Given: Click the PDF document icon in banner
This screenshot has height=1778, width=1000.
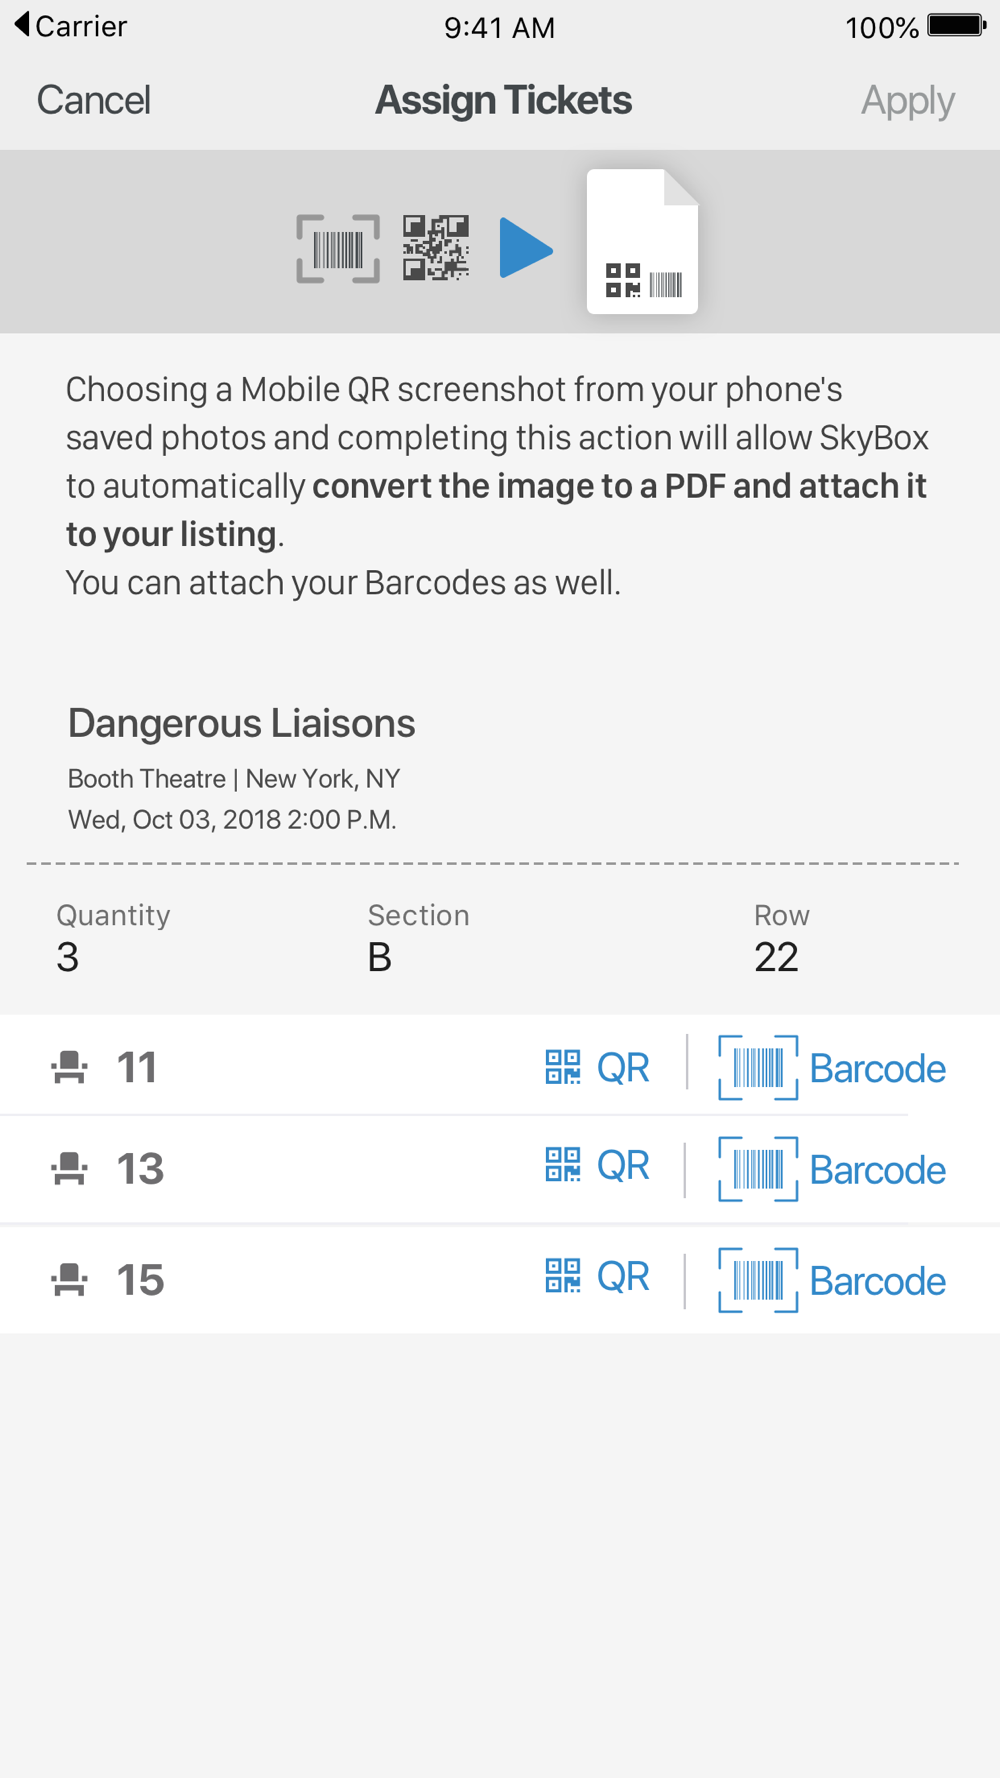Looking at the screenshot, I should click(x=642, y=241).
